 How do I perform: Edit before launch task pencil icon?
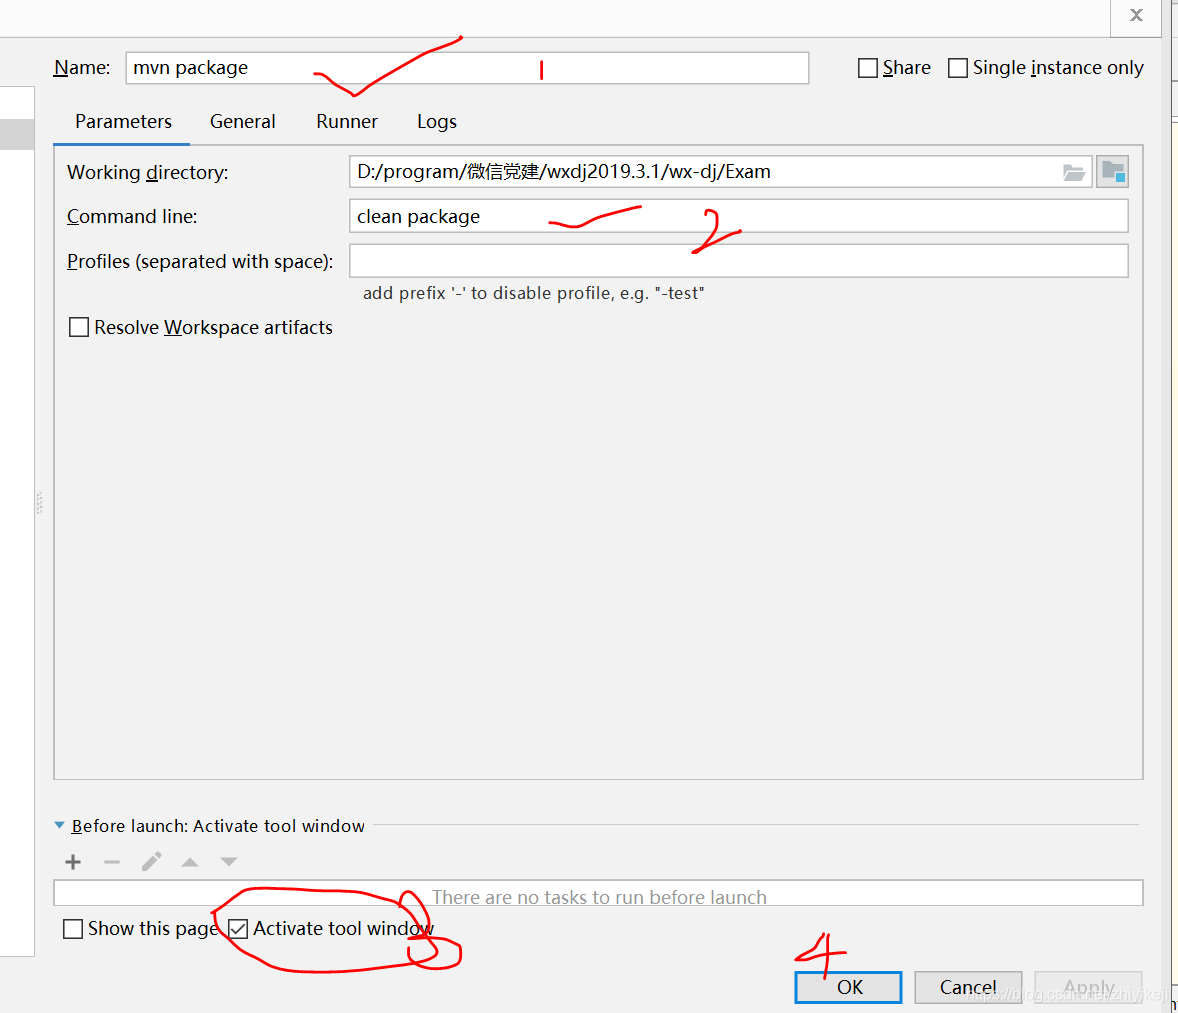point(151,862)
